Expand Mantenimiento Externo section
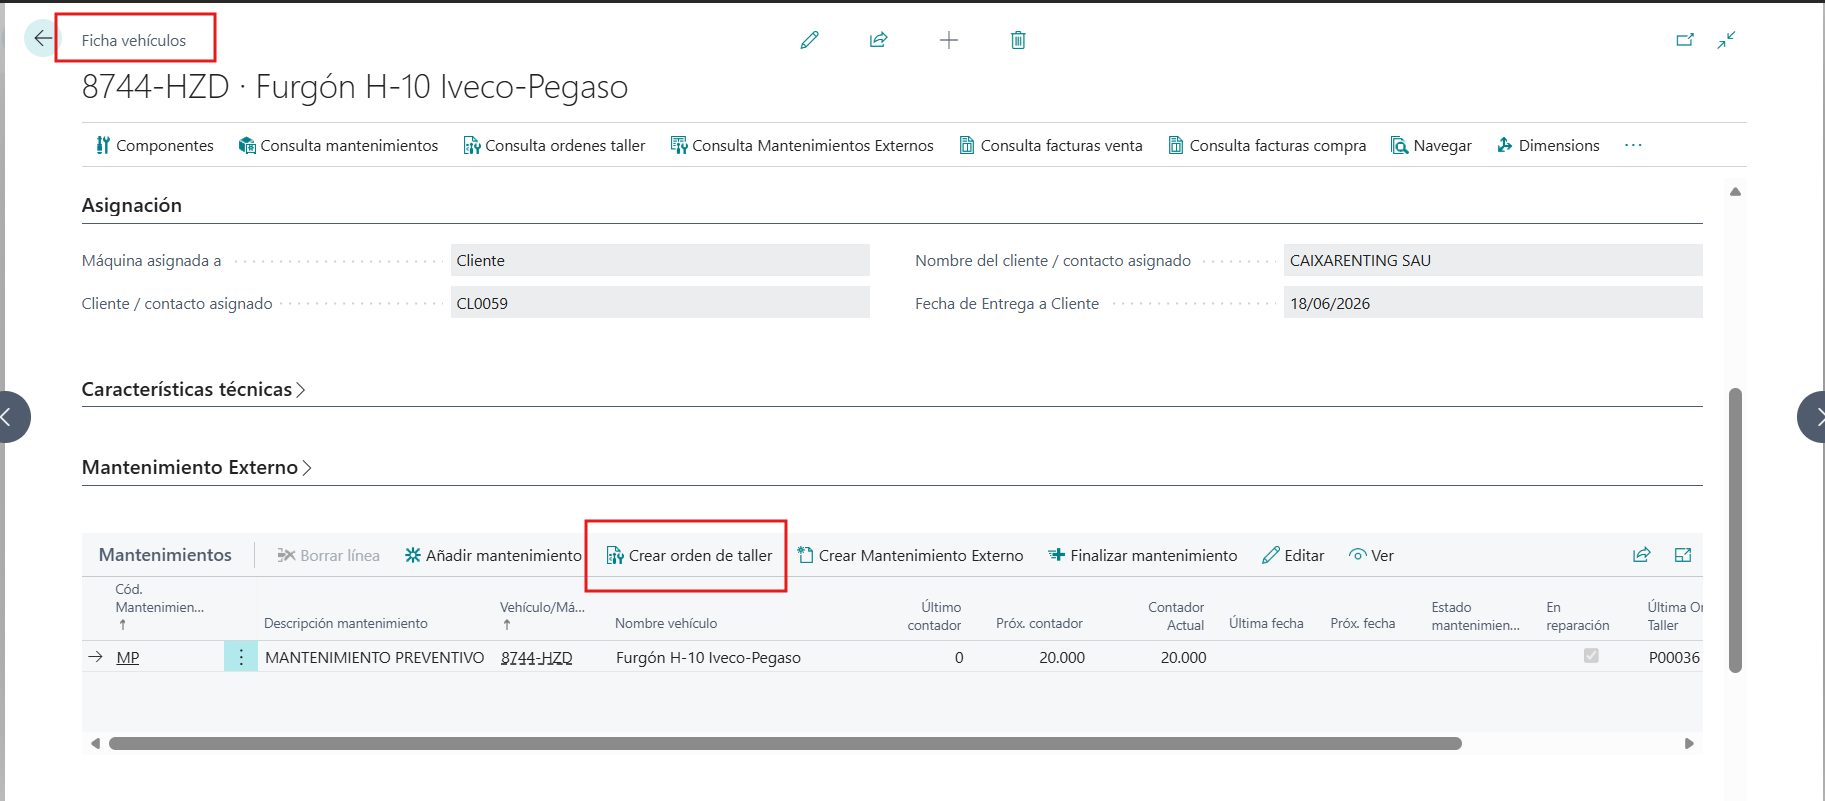This screenshot has height=801, width=1825. click(x=196, y=467)
